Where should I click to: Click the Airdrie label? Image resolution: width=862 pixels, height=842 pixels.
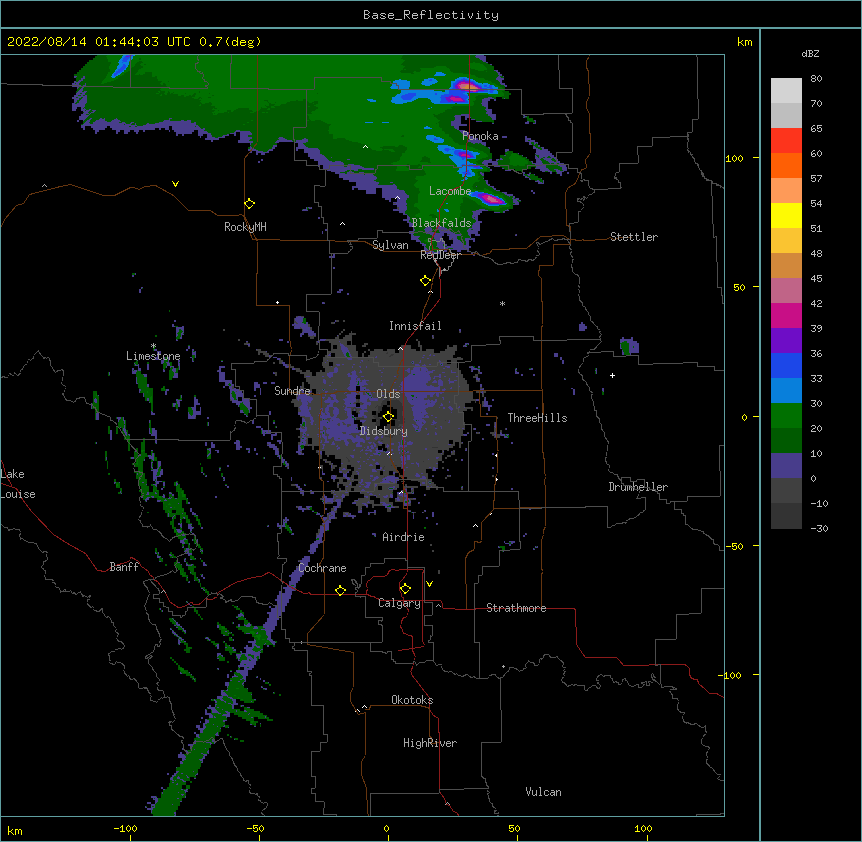tap(403, 537)
